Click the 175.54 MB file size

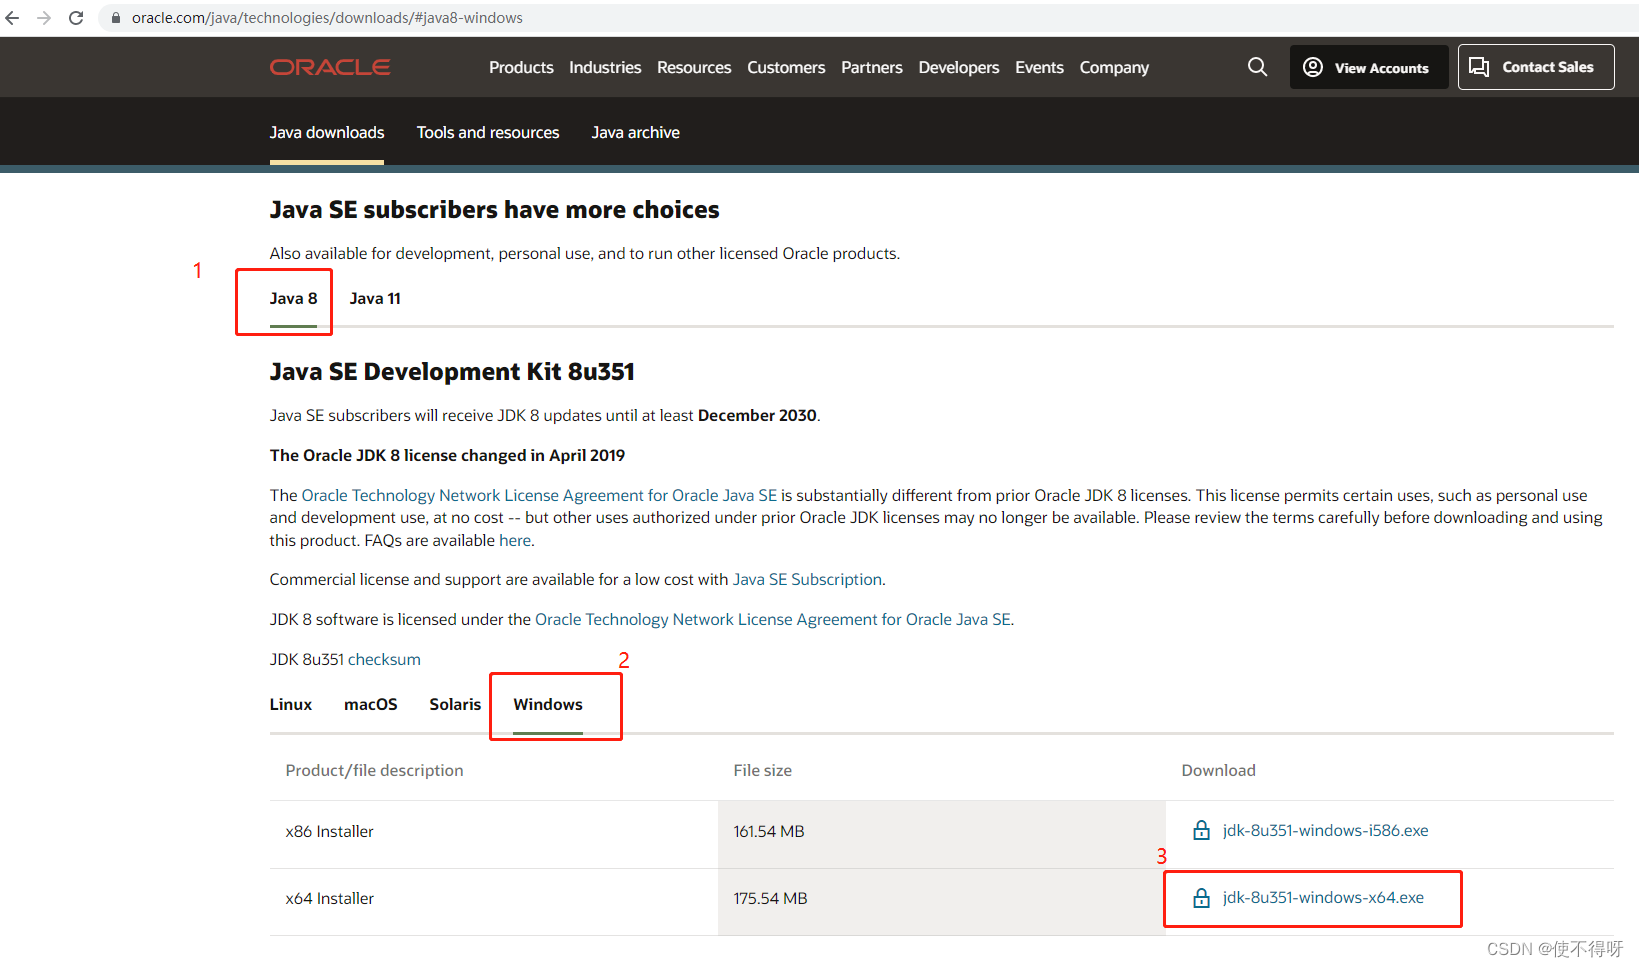[x=770, y=898]
